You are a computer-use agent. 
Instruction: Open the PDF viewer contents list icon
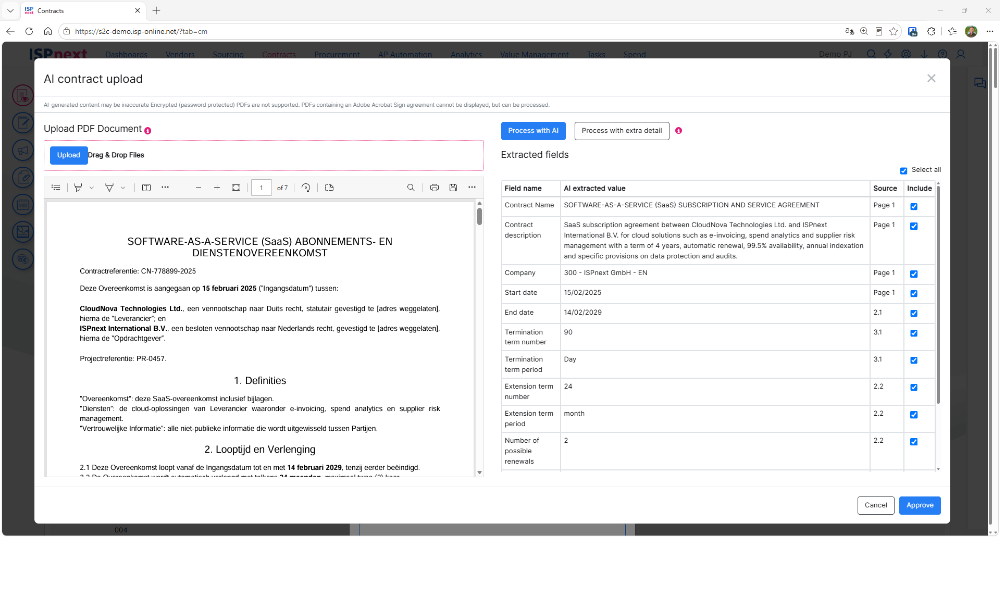56,187
